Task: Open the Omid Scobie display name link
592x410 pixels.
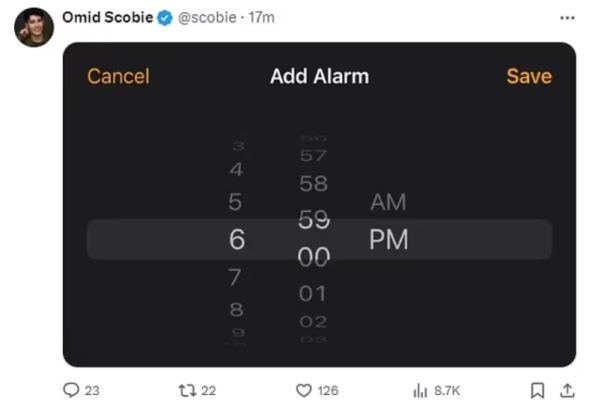Action: [108, 17]
